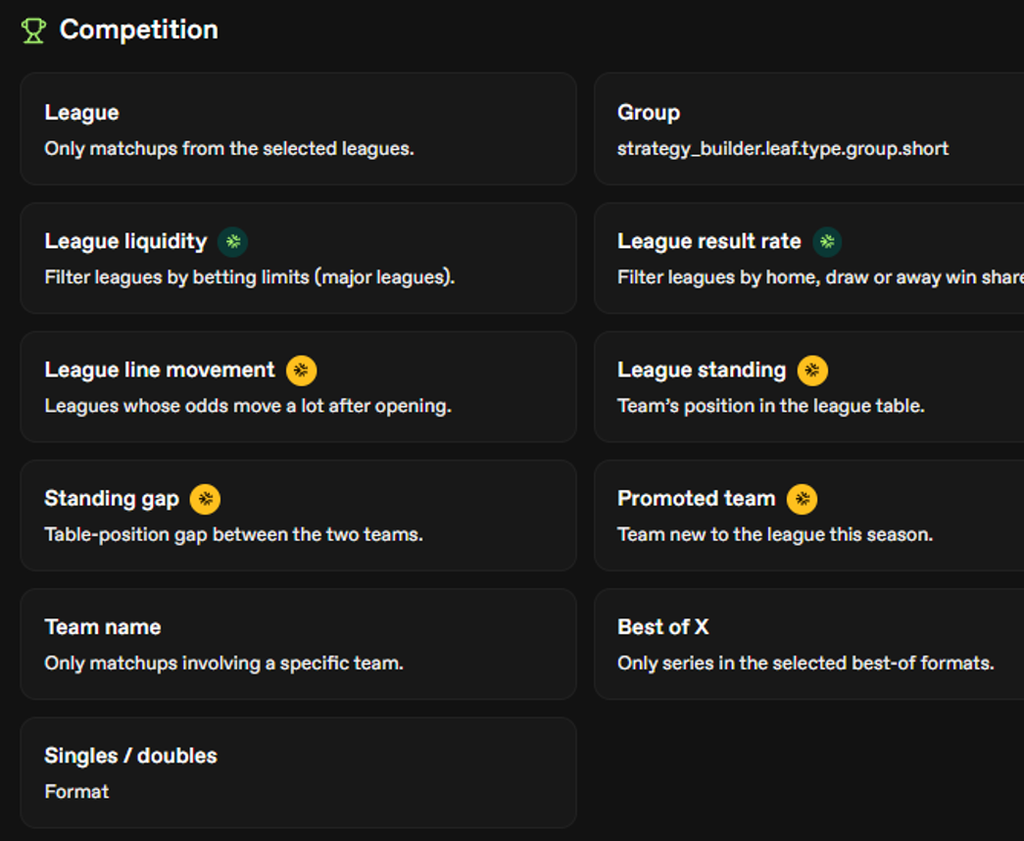
Task: Click the Competition trophy icon
Action: point(33,30)
